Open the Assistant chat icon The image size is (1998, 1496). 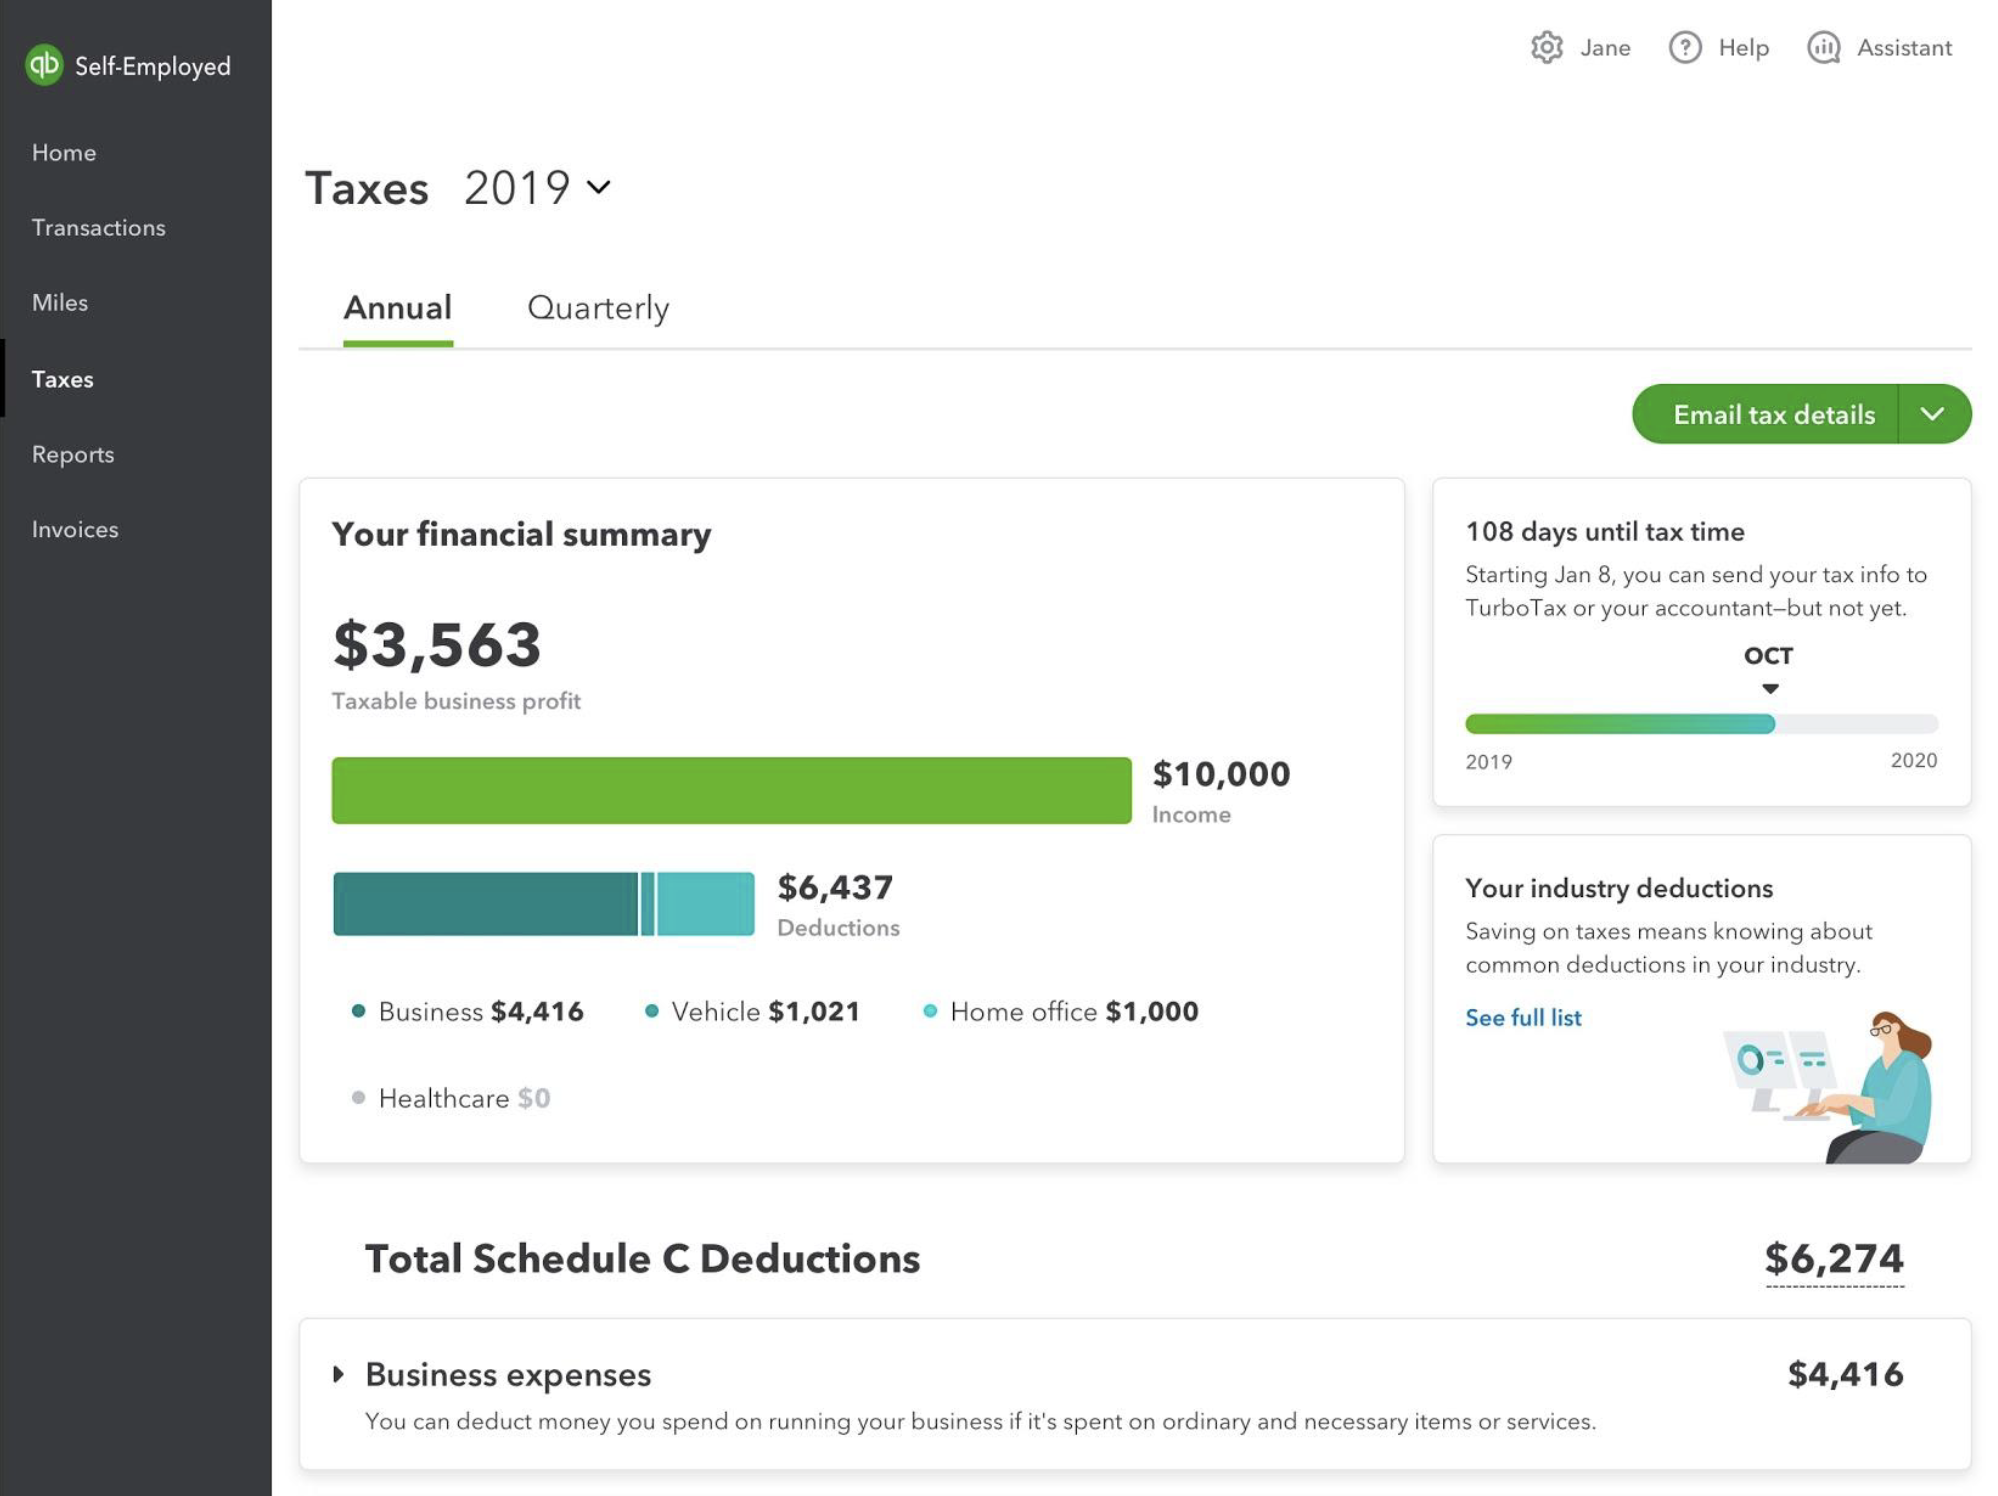click(1823, 48)
